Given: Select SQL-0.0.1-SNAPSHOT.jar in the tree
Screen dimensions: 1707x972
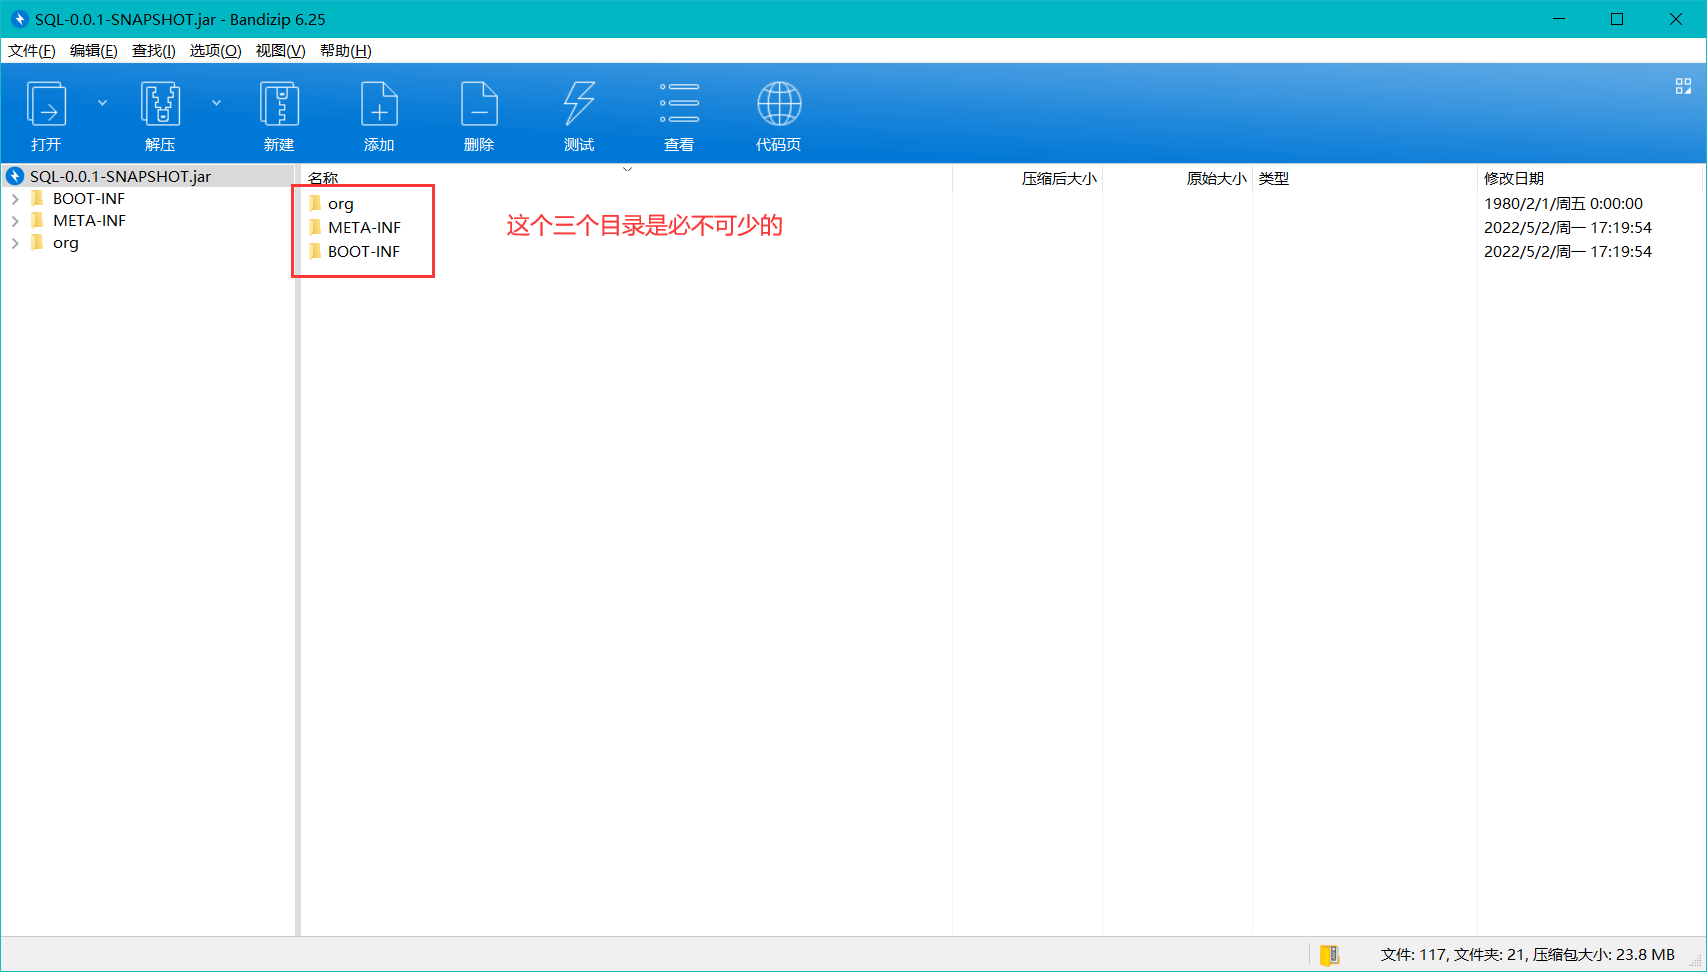Looking at the screenshot, I should click(120, 176).
